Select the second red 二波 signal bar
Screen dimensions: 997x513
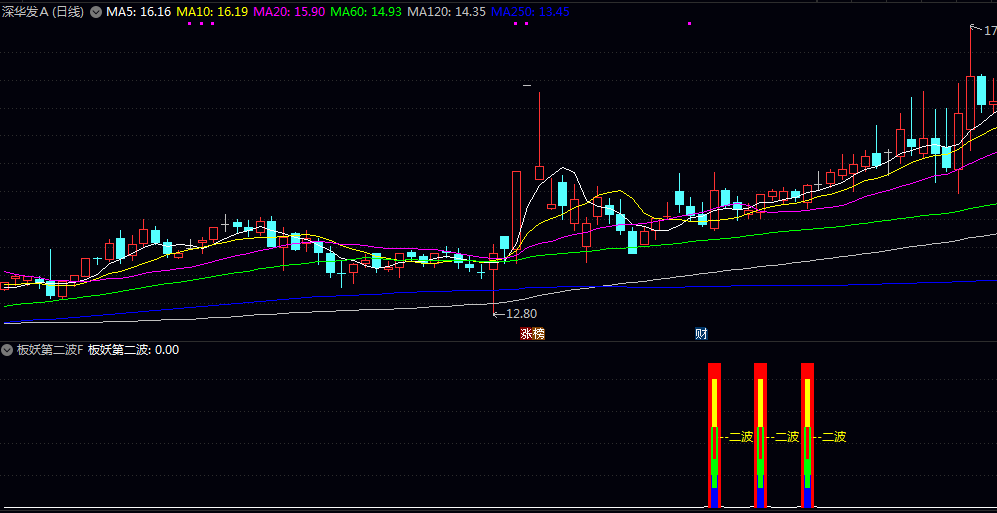pos(760,435)
